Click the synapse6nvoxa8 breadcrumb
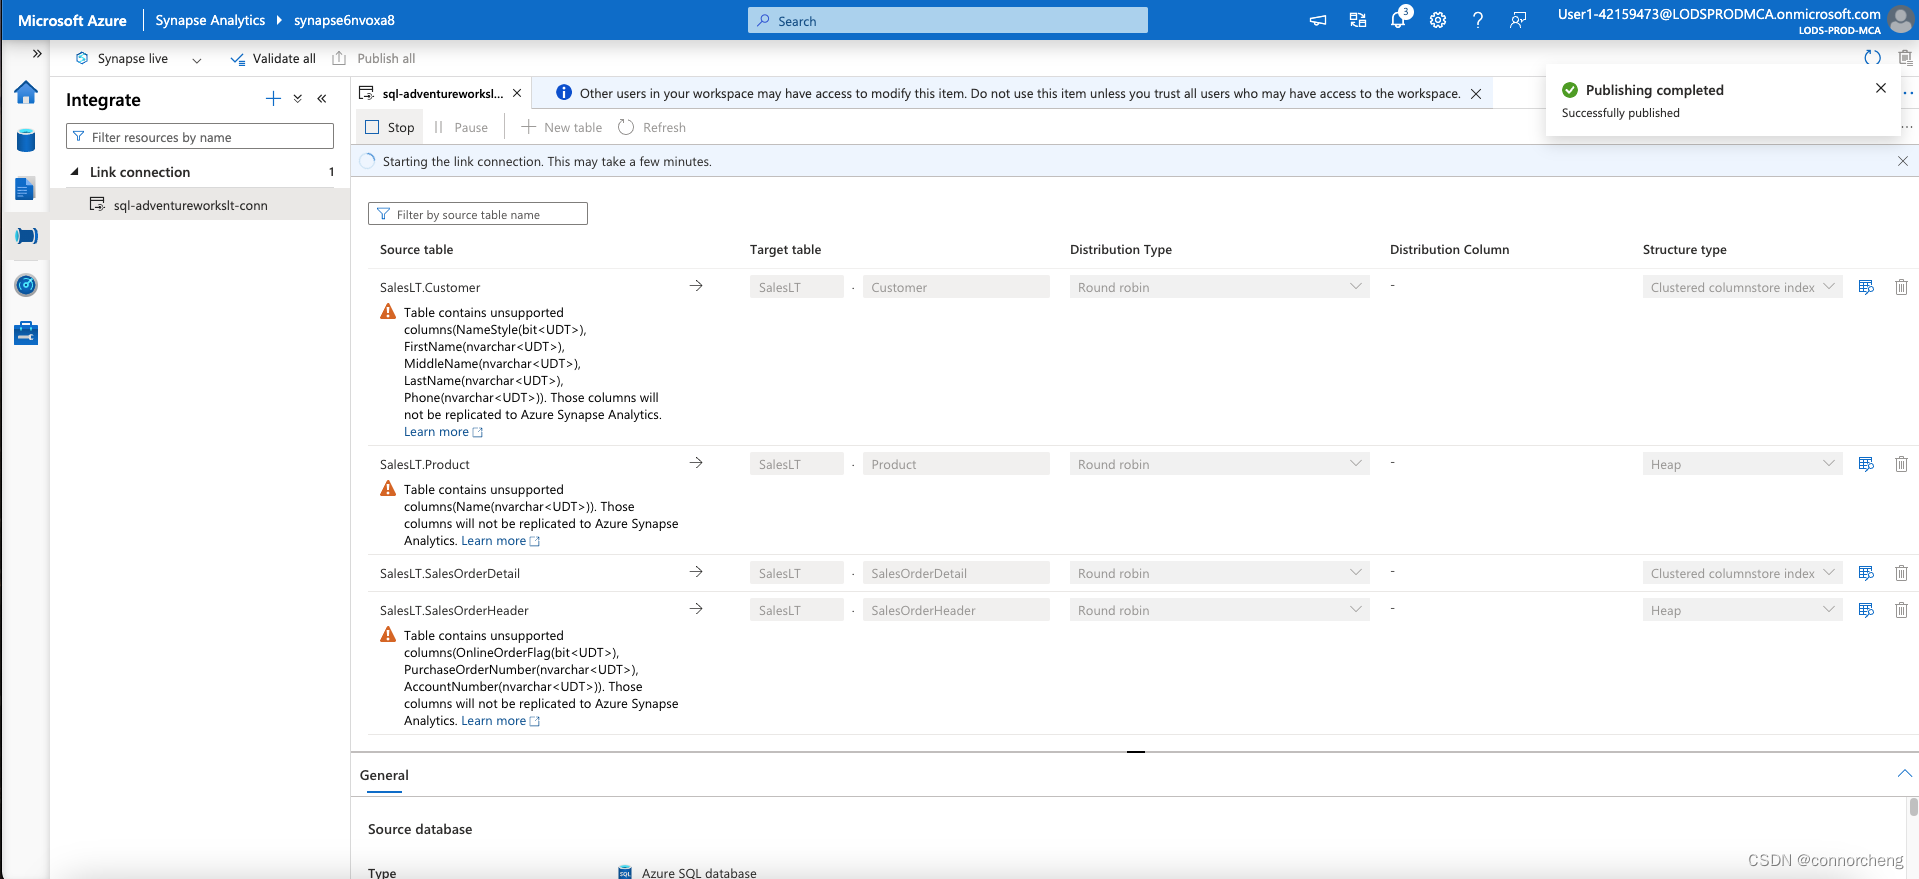 [344, 20]
